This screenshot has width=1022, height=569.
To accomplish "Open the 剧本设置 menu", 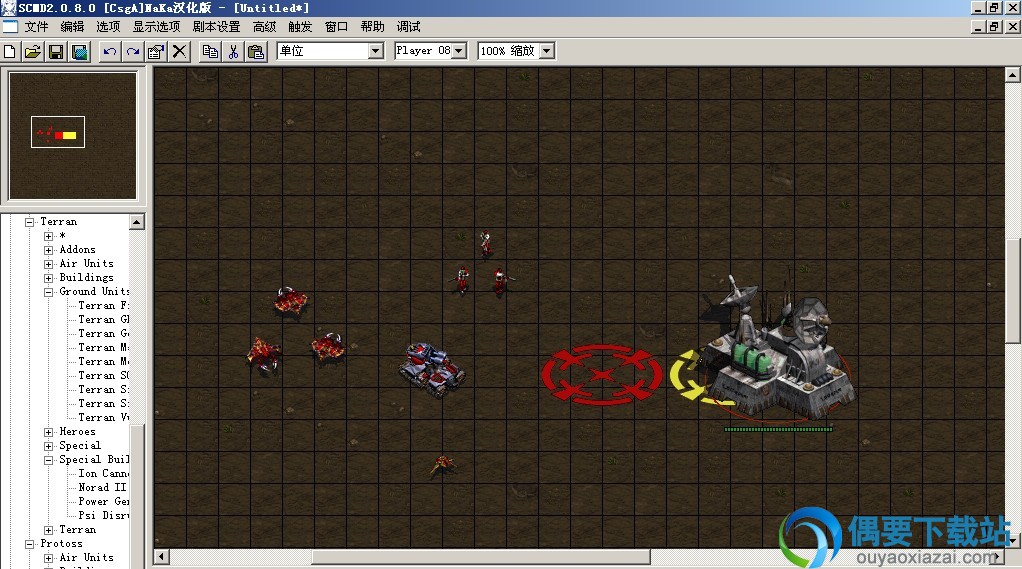I will click(216, 27).
